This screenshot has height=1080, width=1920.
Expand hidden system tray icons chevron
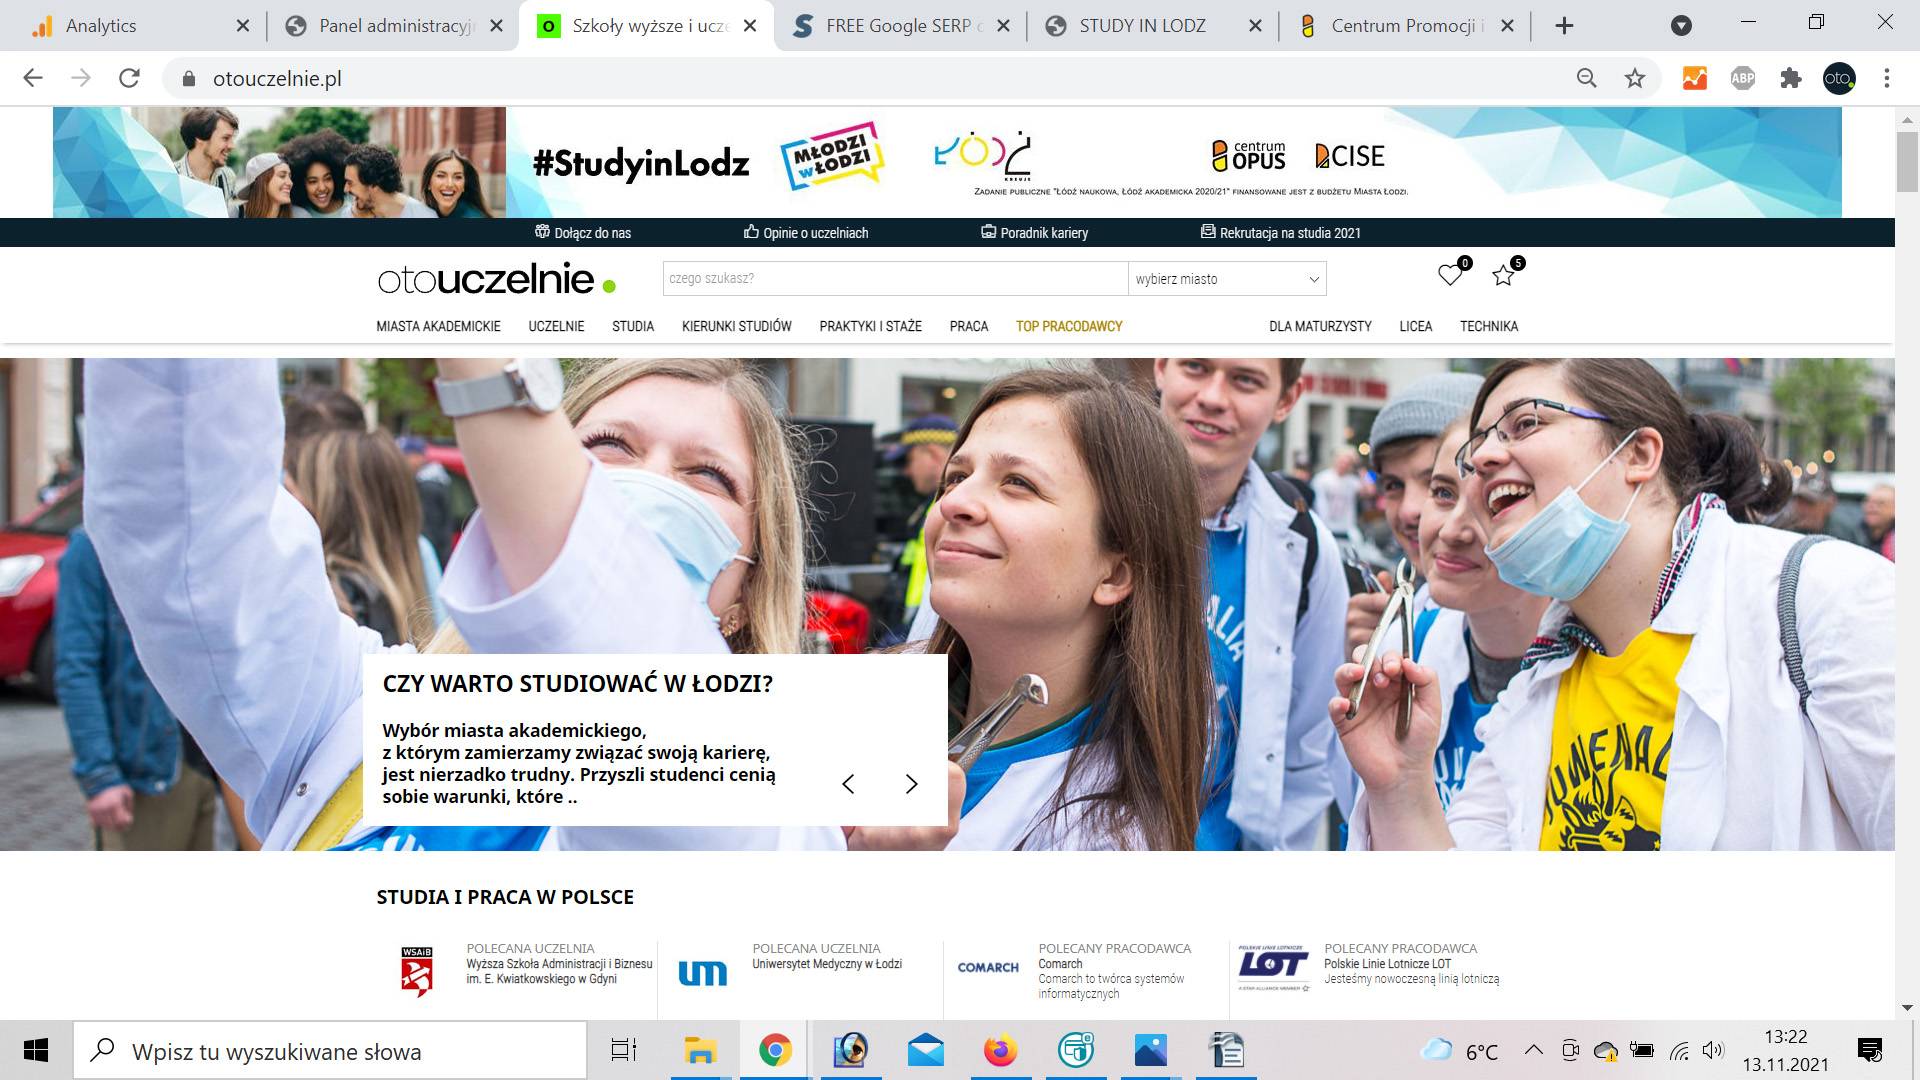click(1533, 1050)
